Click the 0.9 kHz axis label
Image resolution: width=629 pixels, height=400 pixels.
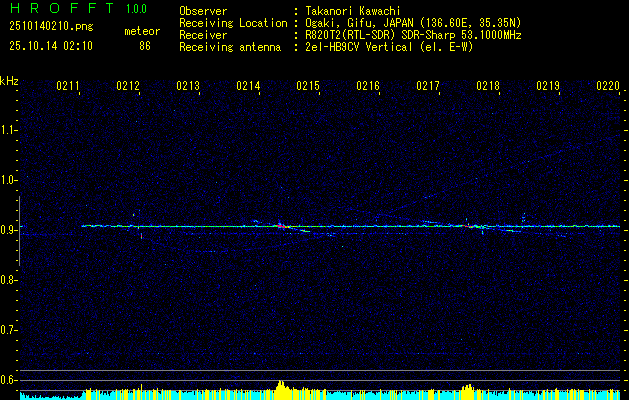[8, 230]
